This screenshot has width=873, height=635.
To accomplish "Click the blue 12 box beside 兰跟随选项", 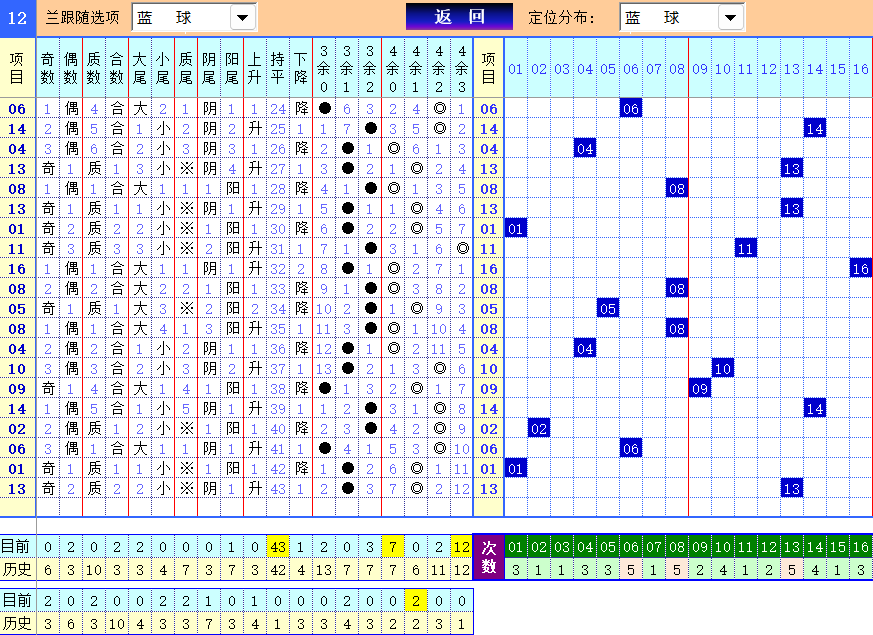I will coord(17,18).
